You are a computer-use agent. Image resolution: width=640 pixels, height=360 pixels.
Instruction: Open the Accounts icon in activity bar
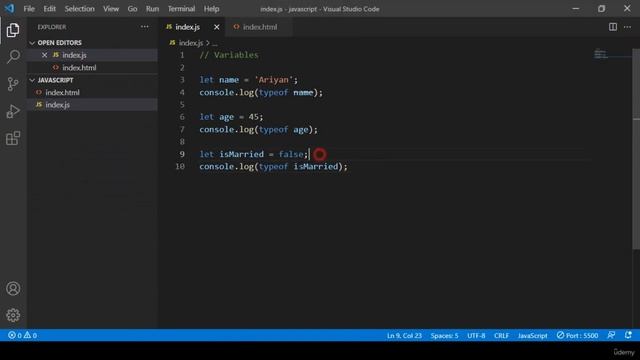pyautogui.click(x=13, y=289)
